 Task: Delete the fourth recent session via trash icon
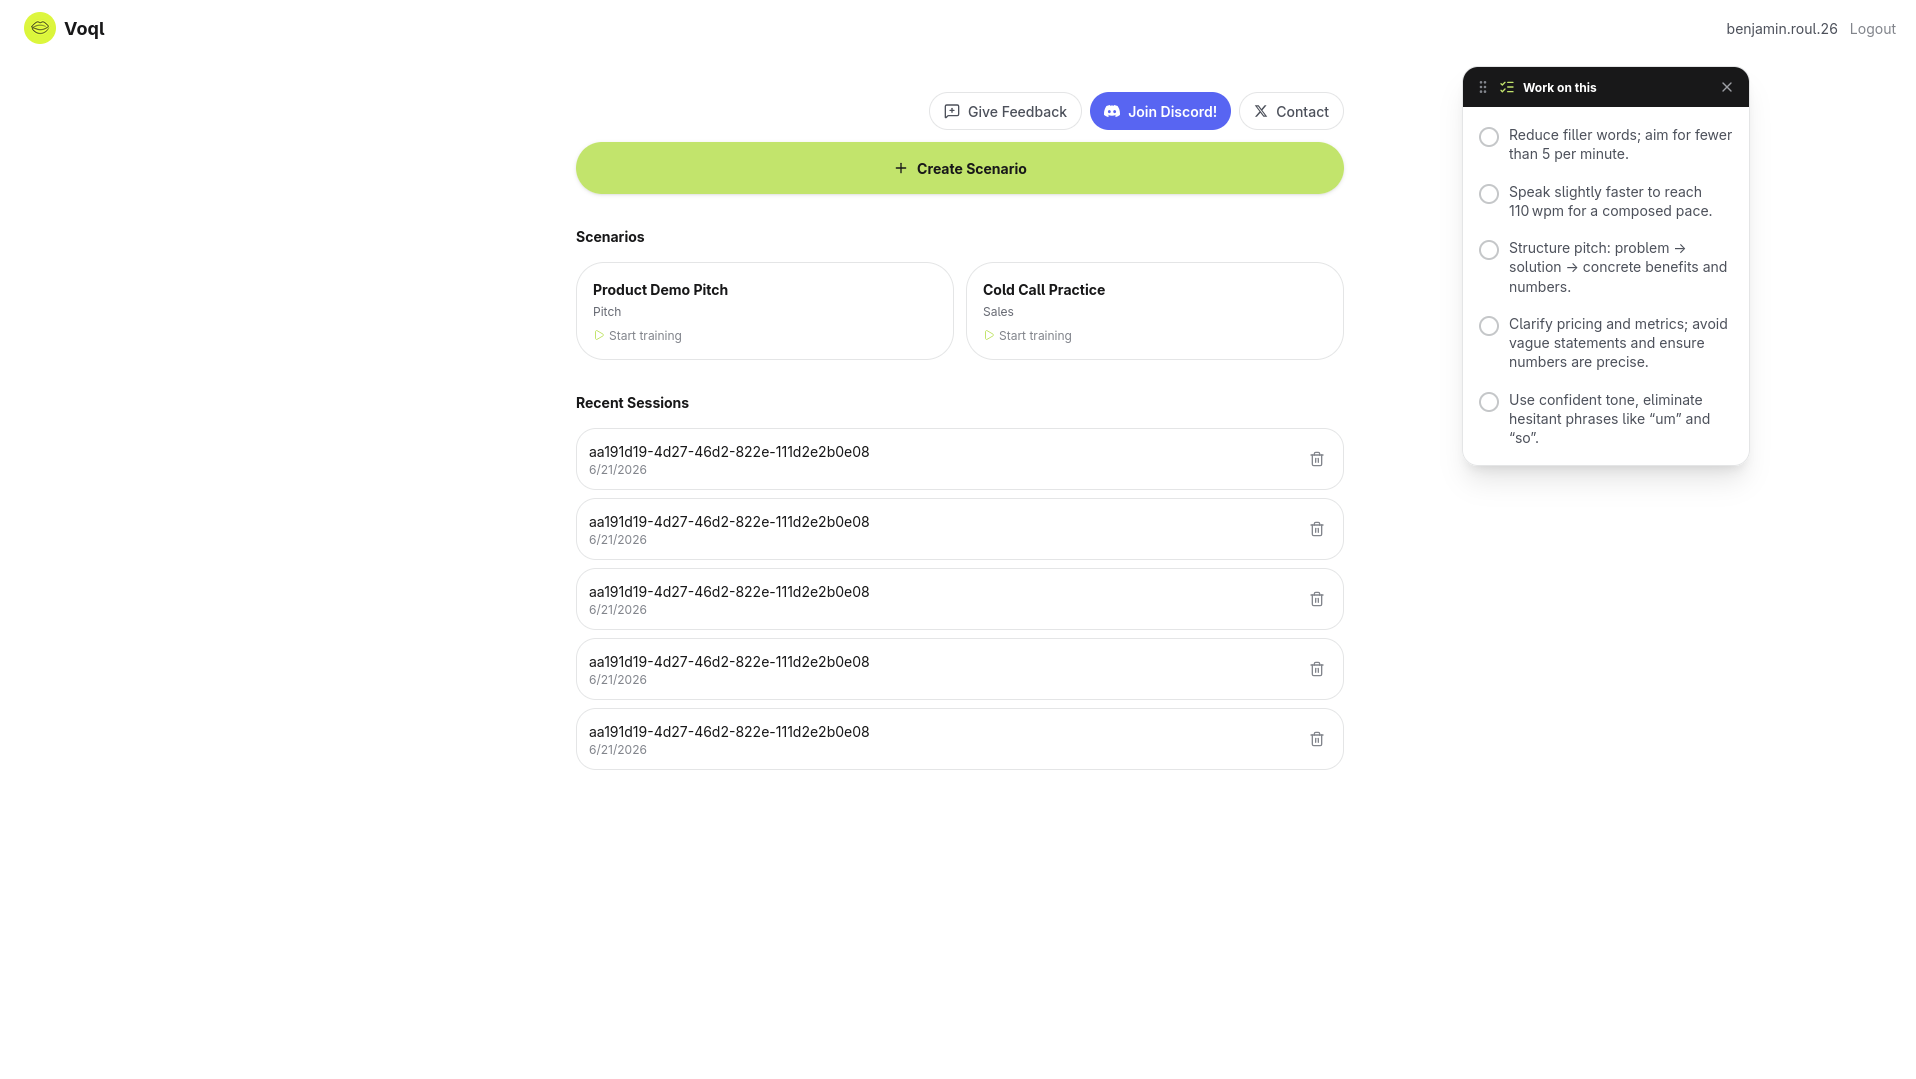click(x=1317, y=669)
